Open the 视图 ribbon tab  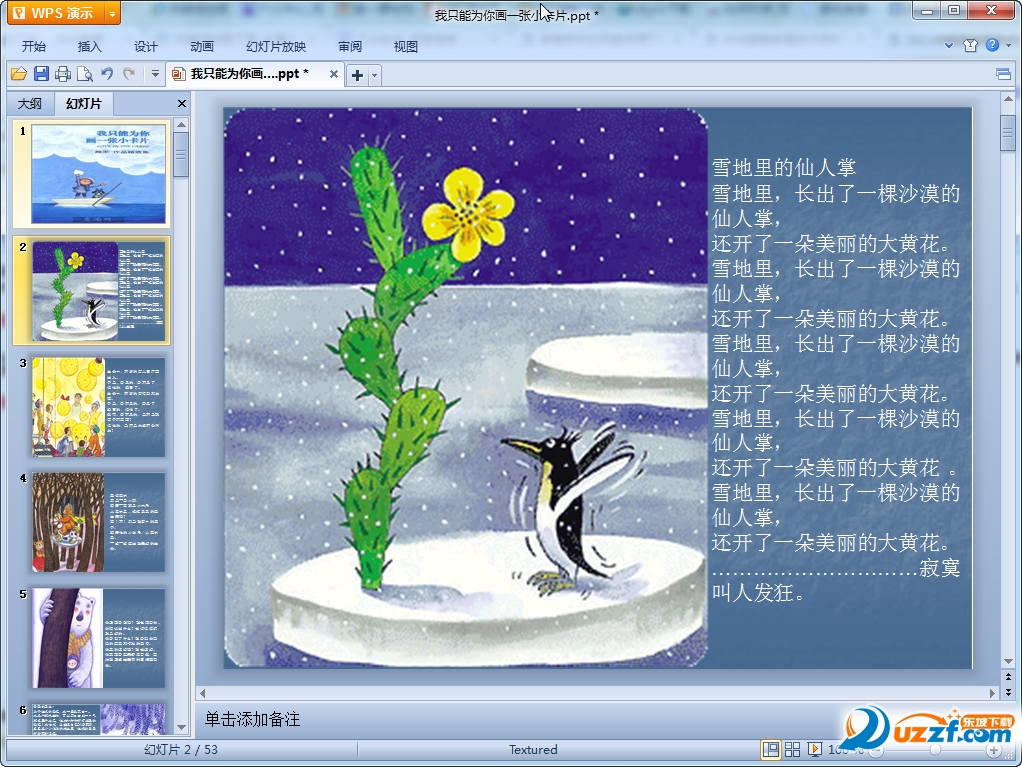pyautogui.click(x=406, y=46)
